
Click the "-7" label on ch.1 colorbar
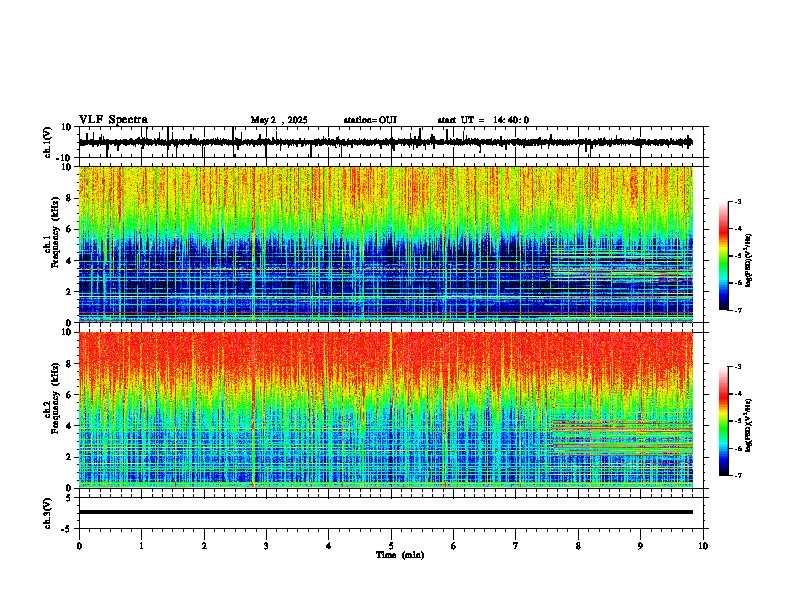click(x=738, y=310)
